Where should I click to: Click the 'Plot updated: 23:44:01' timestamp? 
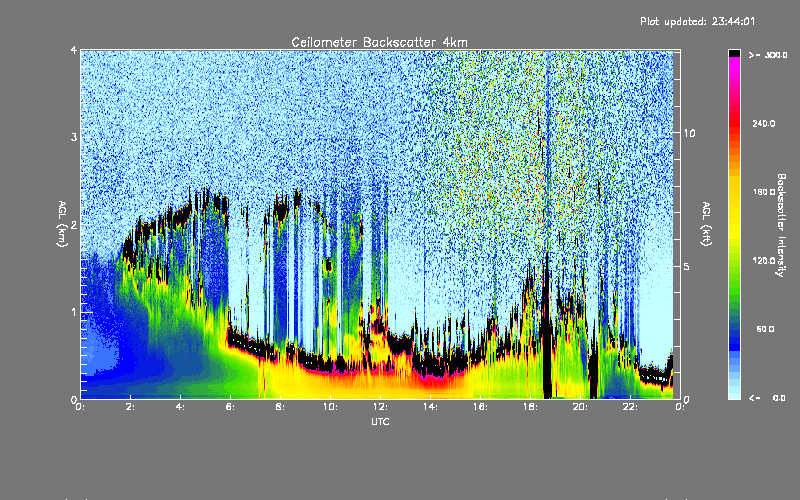pos(711,20)
